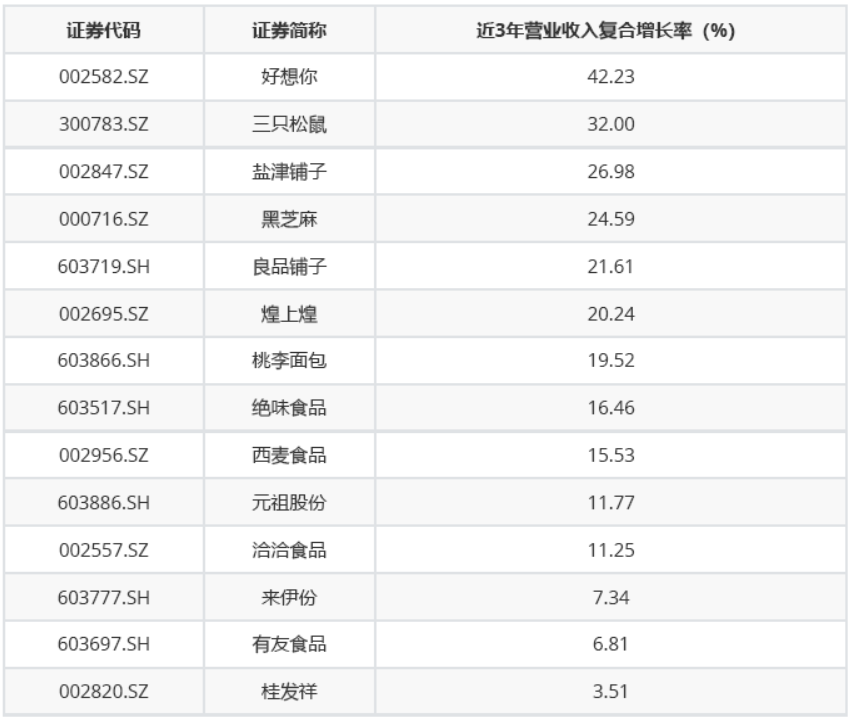Click growth value 16.46
852x721 pixels.
pos(611,407)
